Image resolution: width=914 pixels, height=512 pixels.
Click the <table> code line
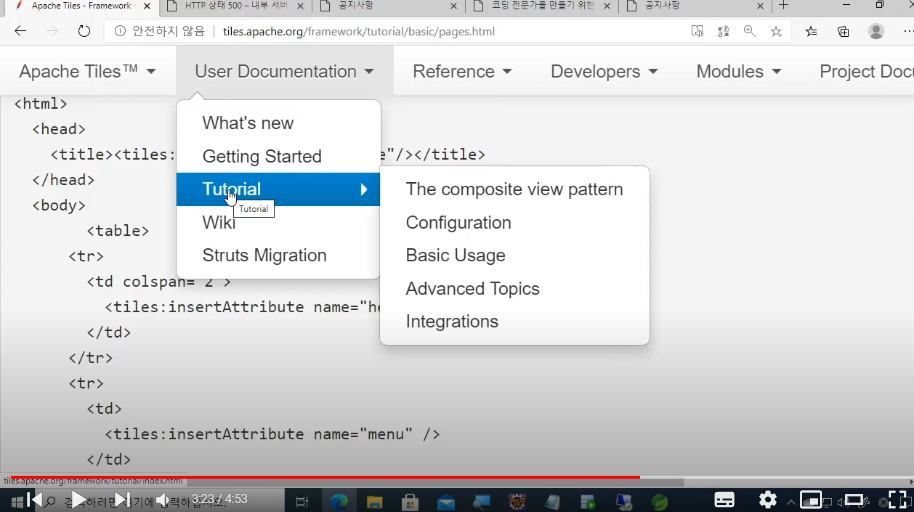[118, 230]
